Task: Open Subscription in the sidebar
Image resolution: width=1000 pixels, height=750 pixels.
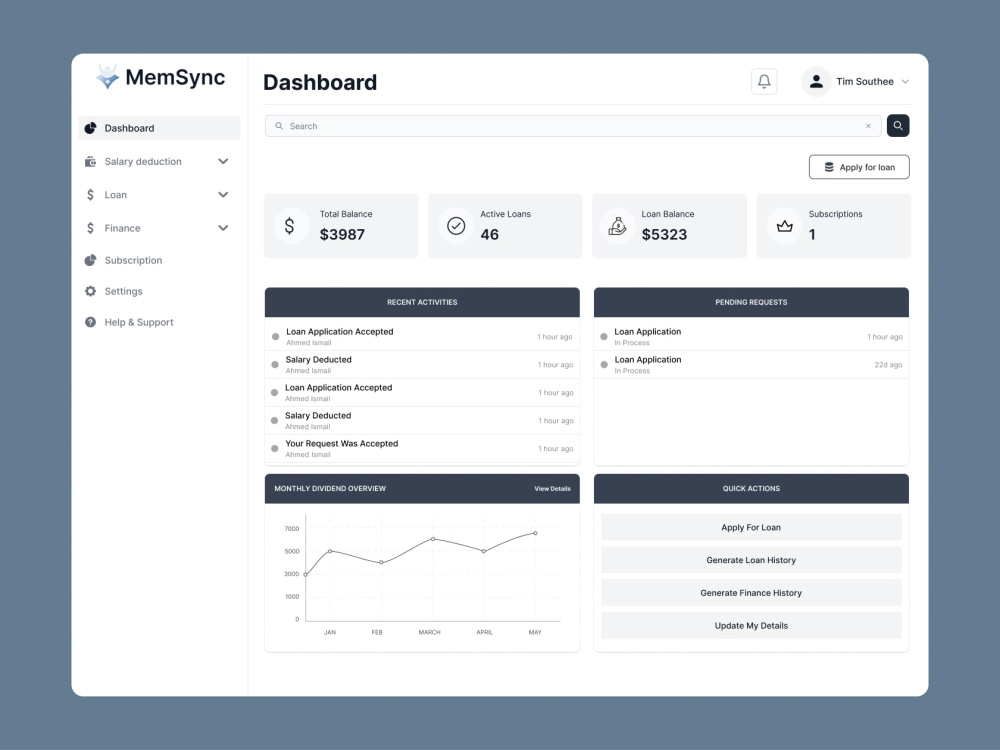Action: click(x=133, y=260)
